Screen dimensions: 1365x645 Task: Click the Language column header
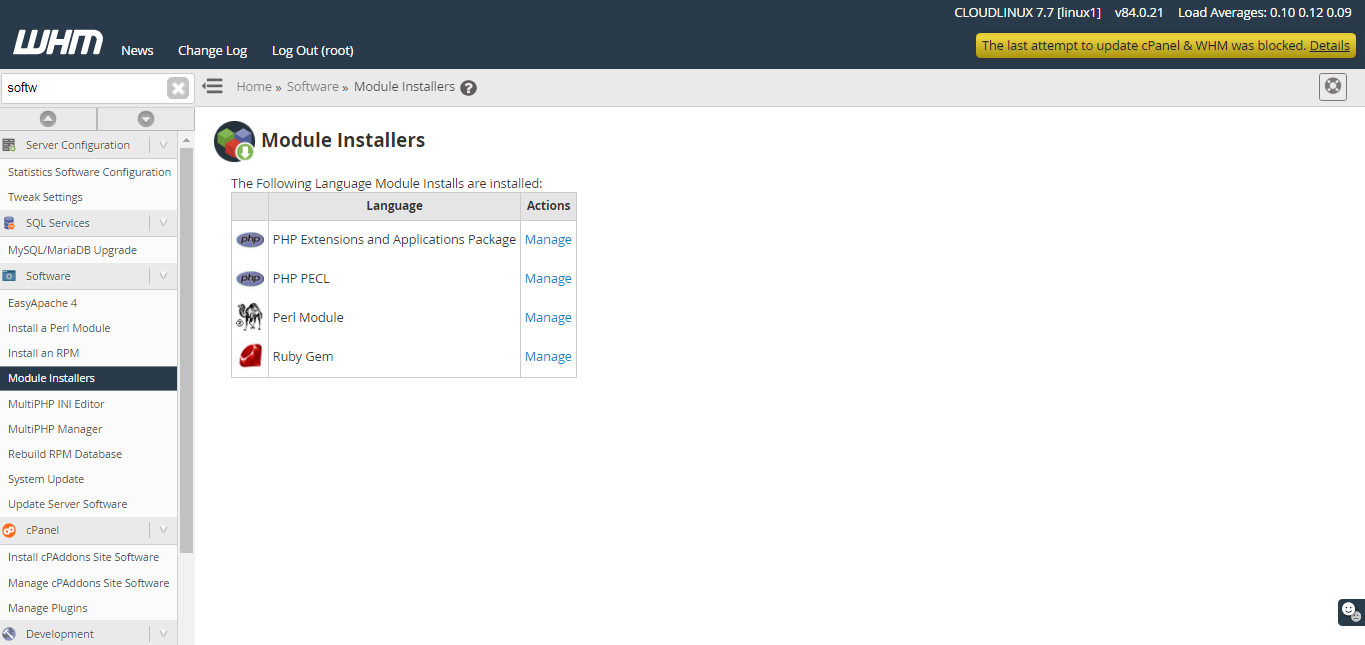(394, 206)
